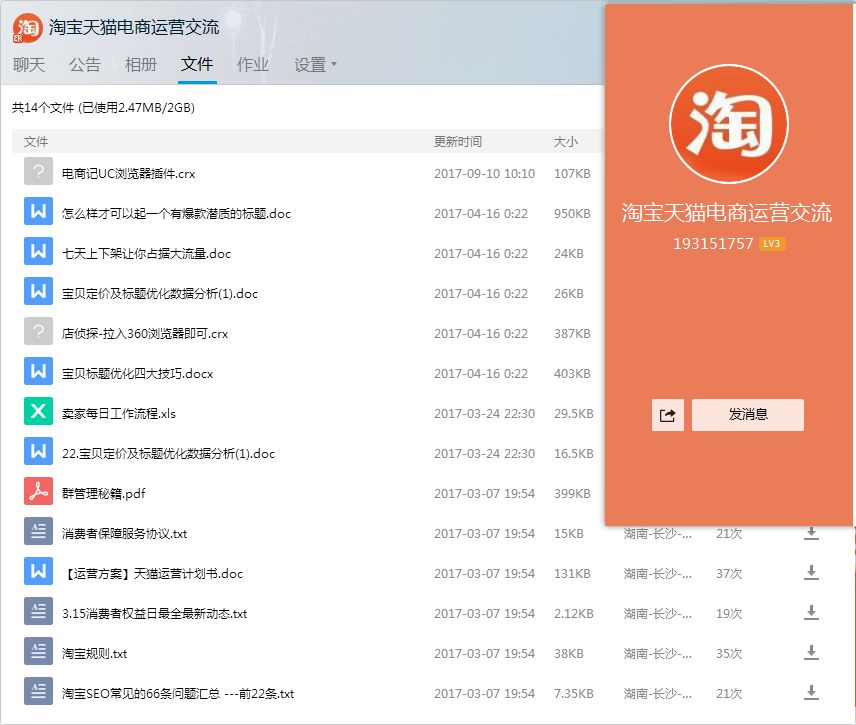The image size is (856, 725).
Task: Click Word icon for 22.宝贝定价及标题优化数据分析(1).doc
Action: (x=38, y=451)
